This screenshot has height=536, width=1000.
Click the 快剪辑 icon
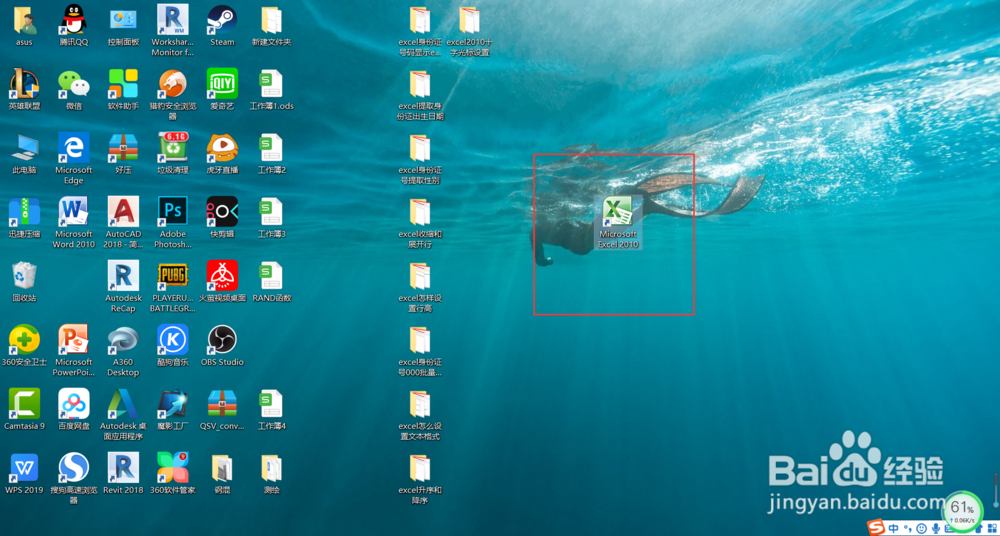pos(222,217)
